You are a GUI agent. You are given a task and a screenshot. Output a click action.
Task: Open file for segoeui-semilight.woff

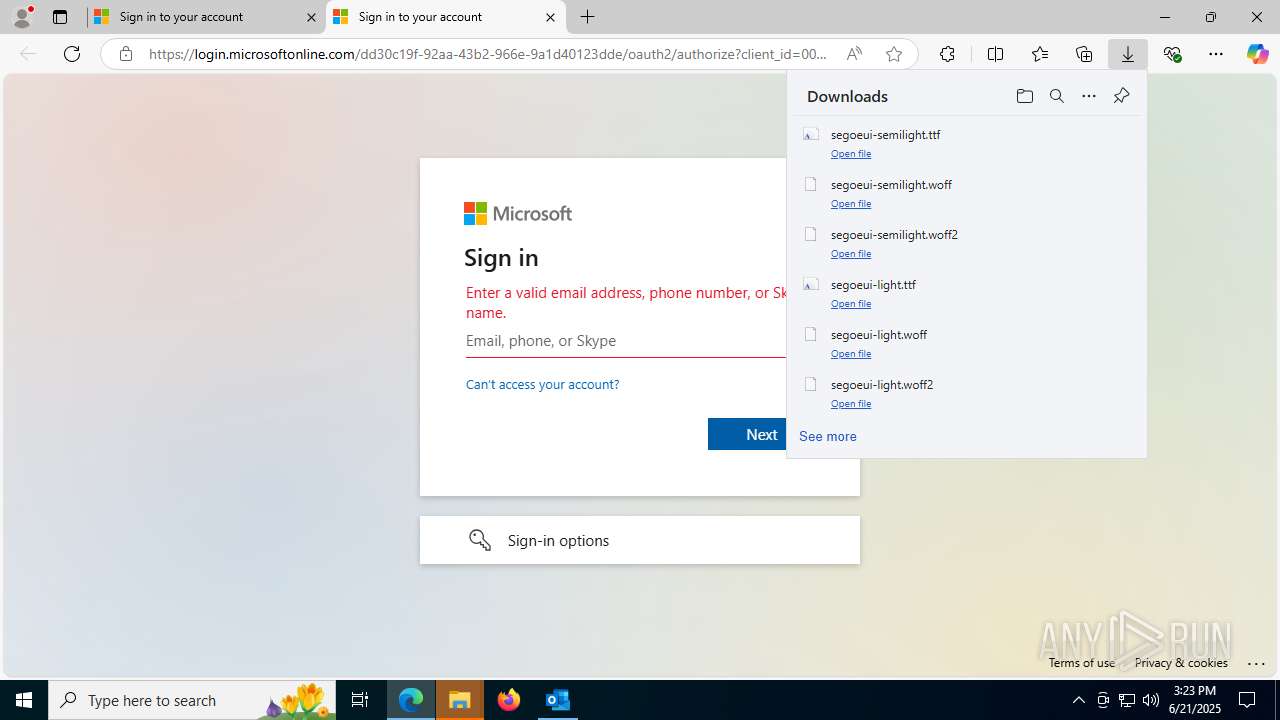click(851, 204)
